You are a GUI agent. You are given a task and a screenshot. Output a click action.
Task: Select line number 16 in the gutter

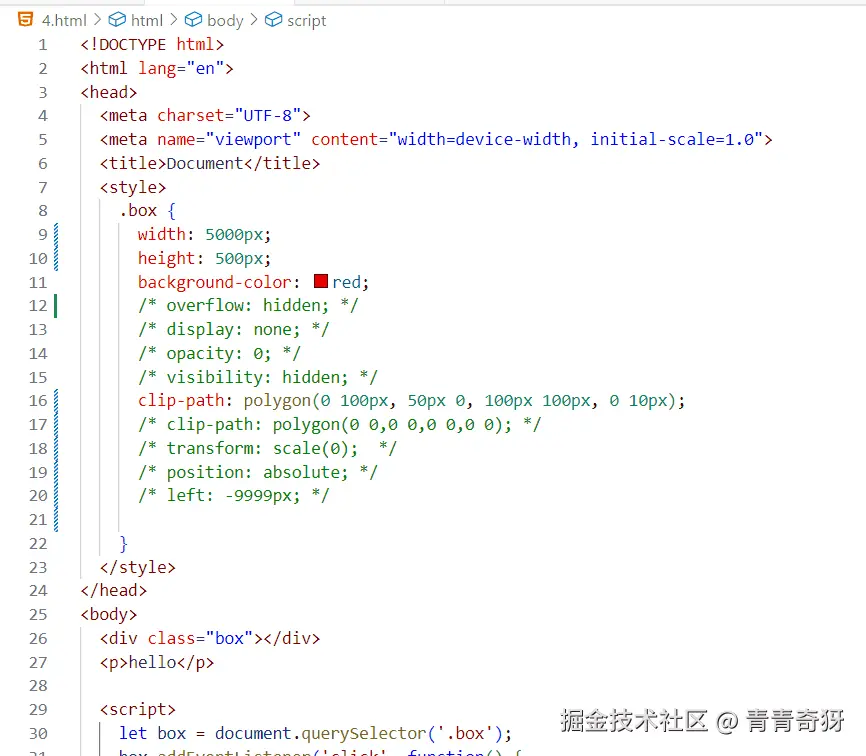(x=38, y=401)
